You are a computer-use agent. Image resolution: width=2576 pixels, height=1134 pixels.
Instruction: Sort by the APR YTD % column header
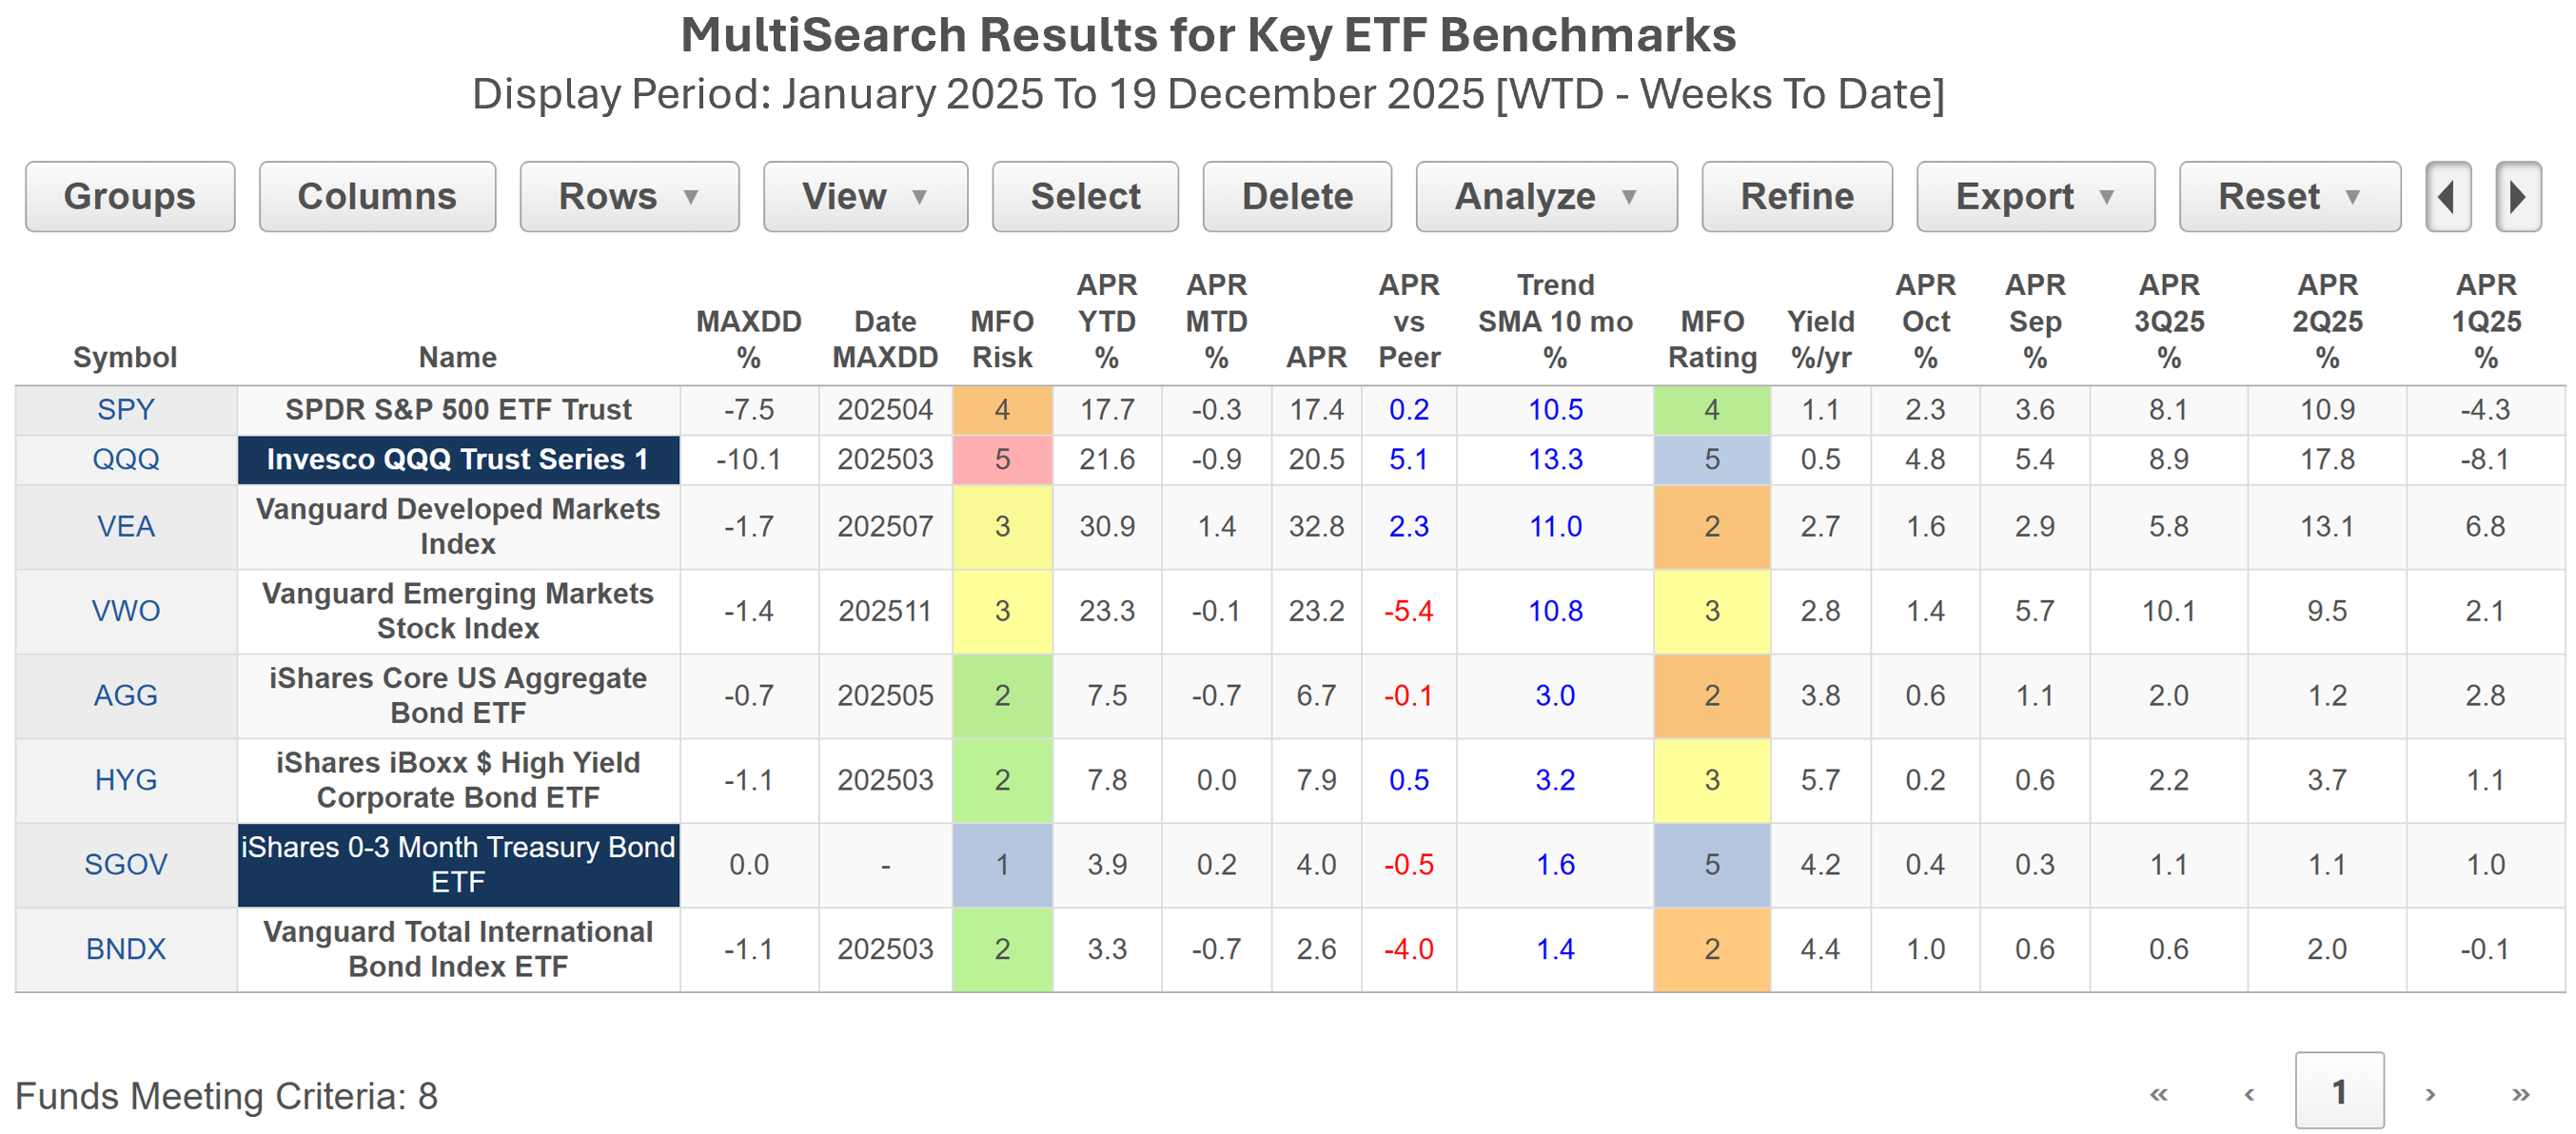tap(1106, 321)
